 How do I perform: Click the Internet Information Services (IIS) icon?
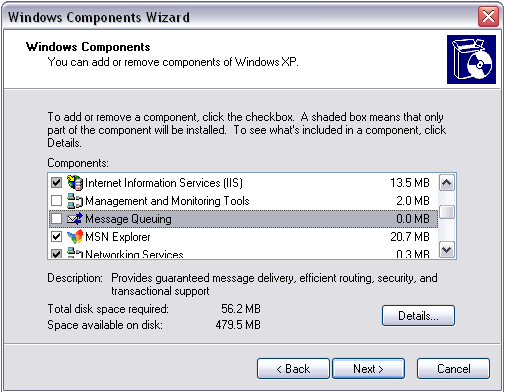click(75, 183)
